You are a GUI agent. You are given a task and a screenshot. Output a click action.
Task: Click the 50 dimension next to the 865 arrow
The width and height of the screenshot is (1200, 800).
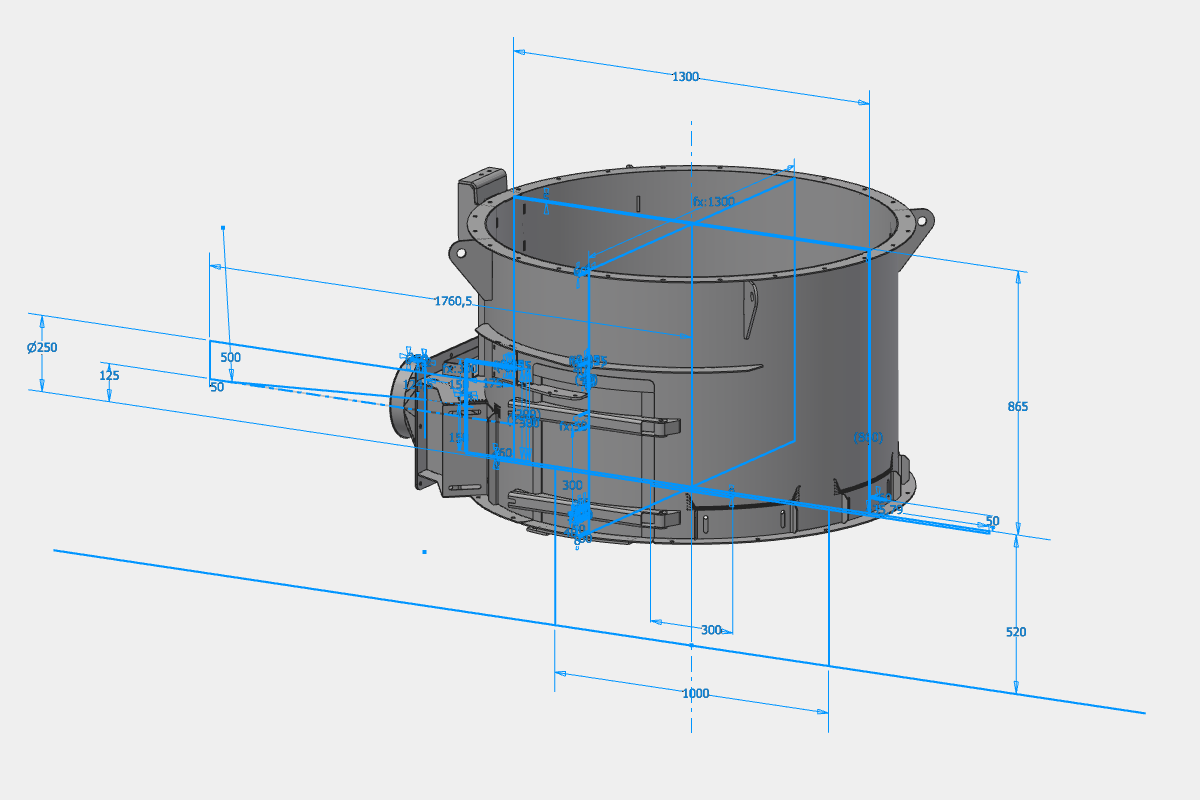click(992, 521)
